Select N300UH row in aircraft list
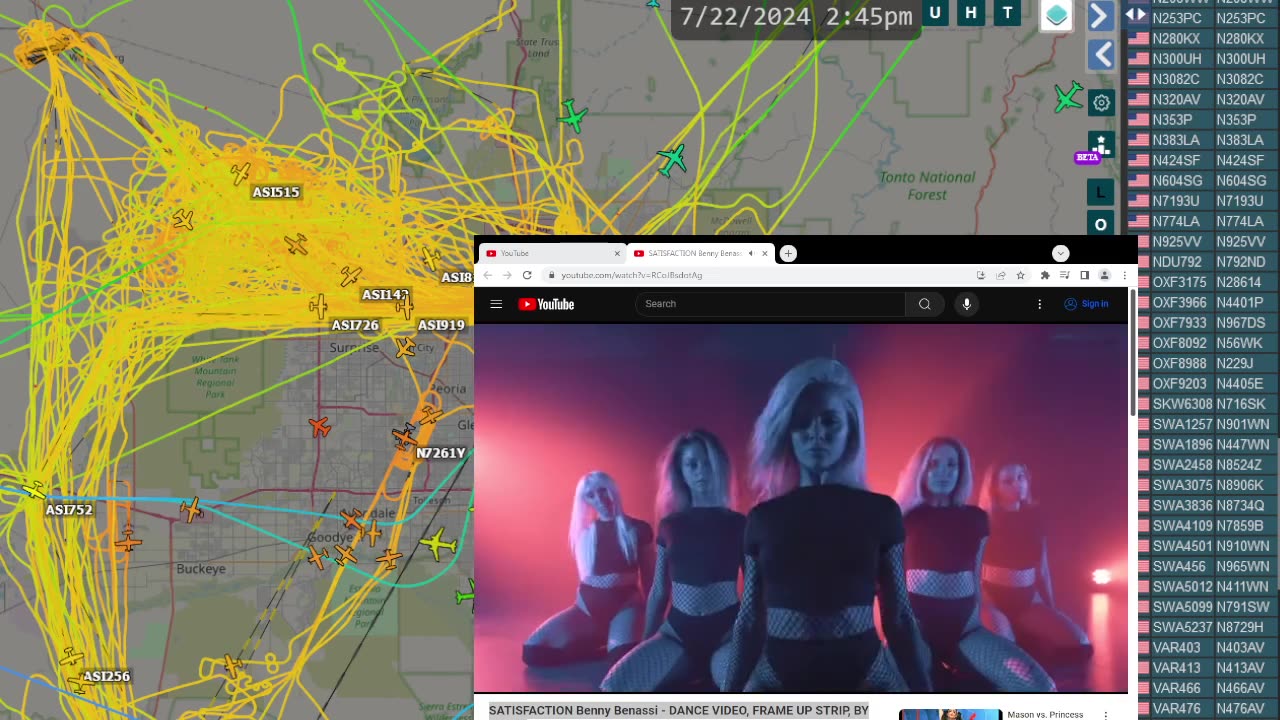The height and width of the screenshot is (720, 1280). [x=1203, y=59]
